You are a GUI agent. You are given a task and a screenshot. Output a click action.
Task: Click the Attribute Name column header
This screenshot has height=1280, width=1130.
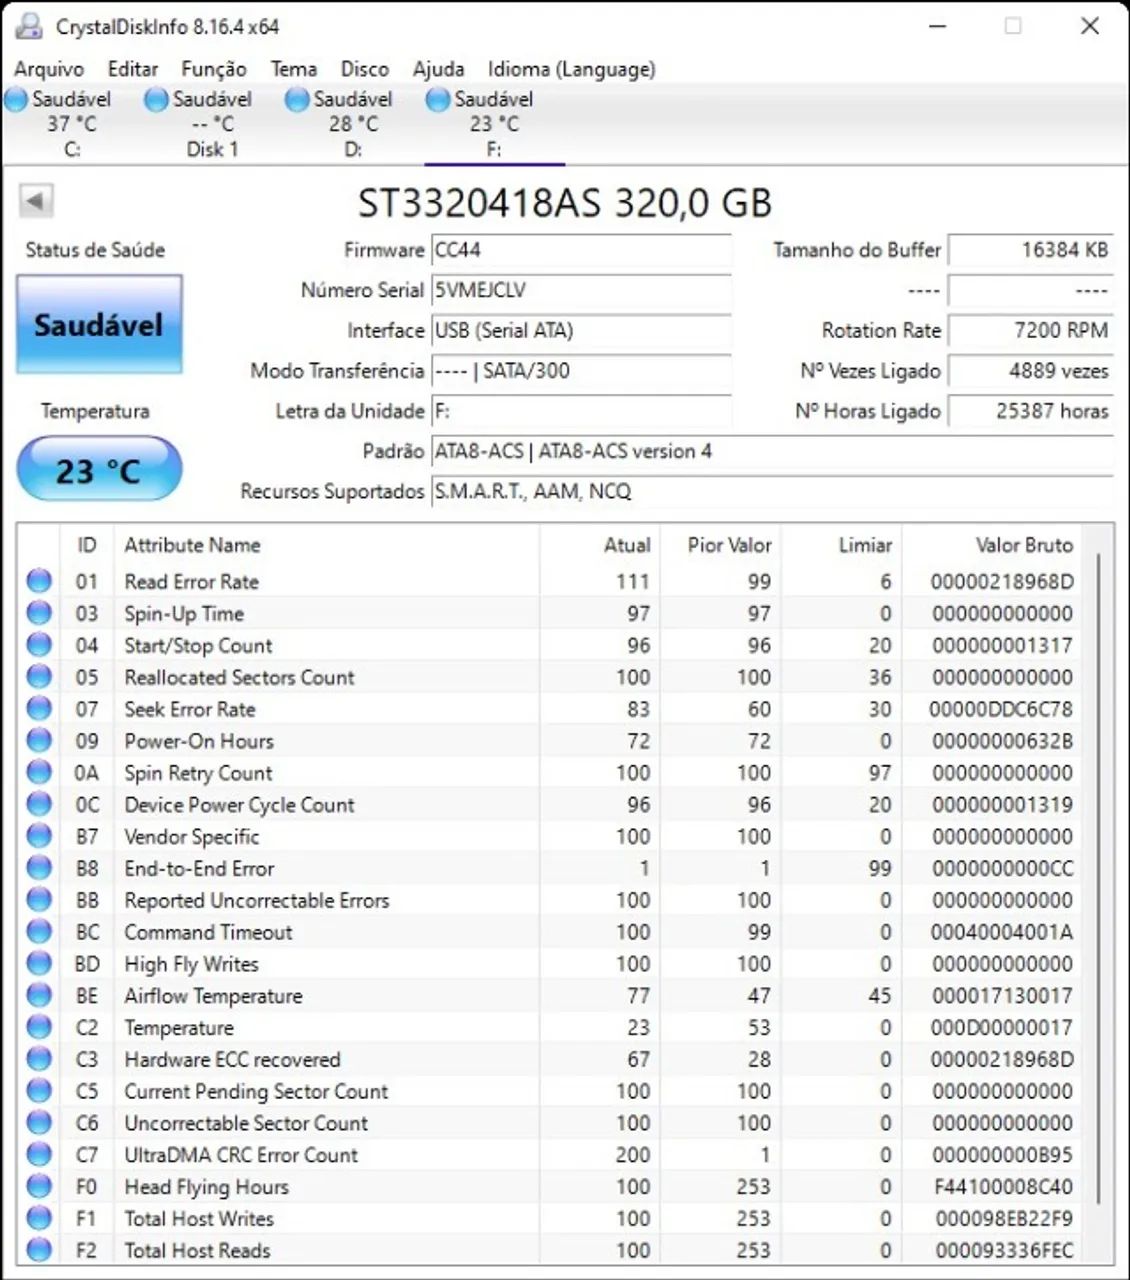click(x=327, y=545)
